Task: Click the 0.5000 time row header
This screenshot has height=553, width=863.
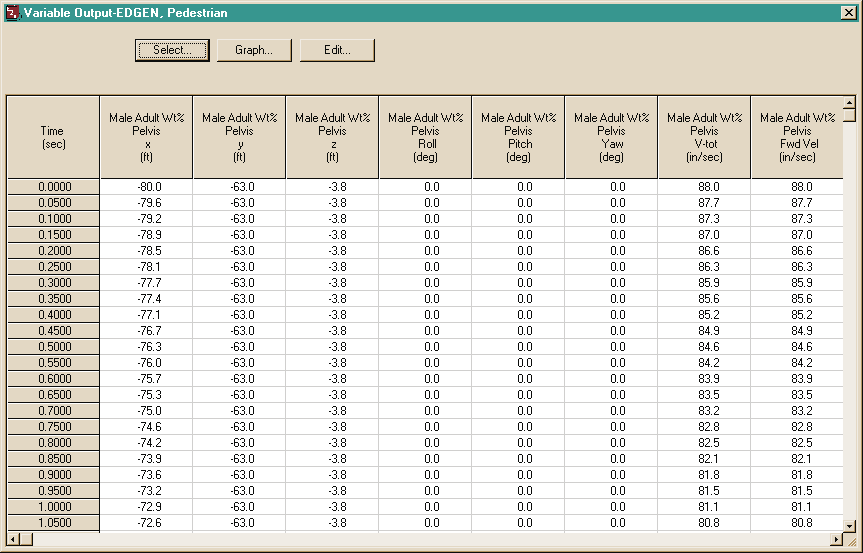Action: coord(53,347)
